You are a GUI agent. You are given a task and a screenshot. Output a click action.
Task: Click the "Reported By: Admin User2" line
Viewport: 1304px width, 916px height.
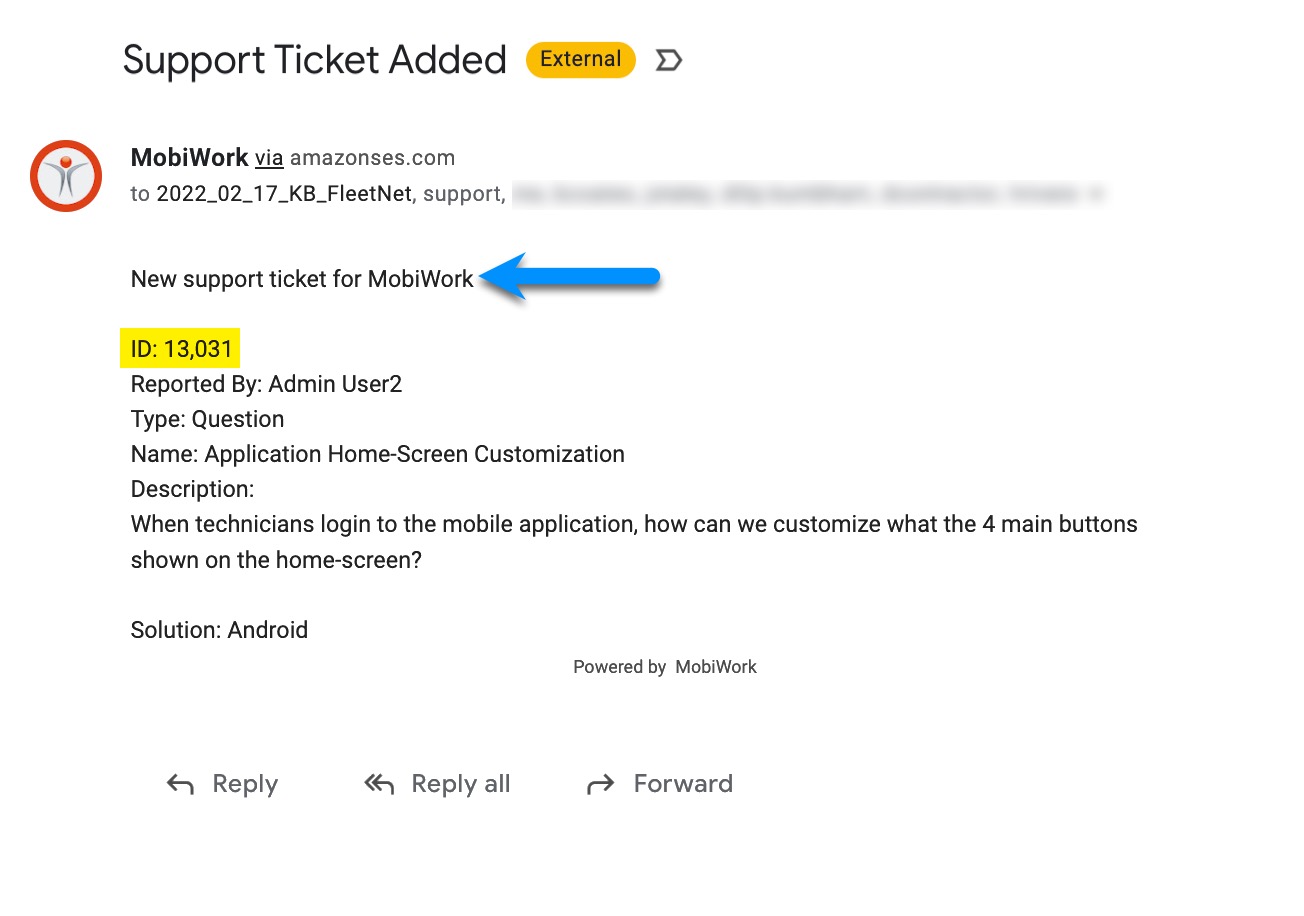(x=266, y=384)
